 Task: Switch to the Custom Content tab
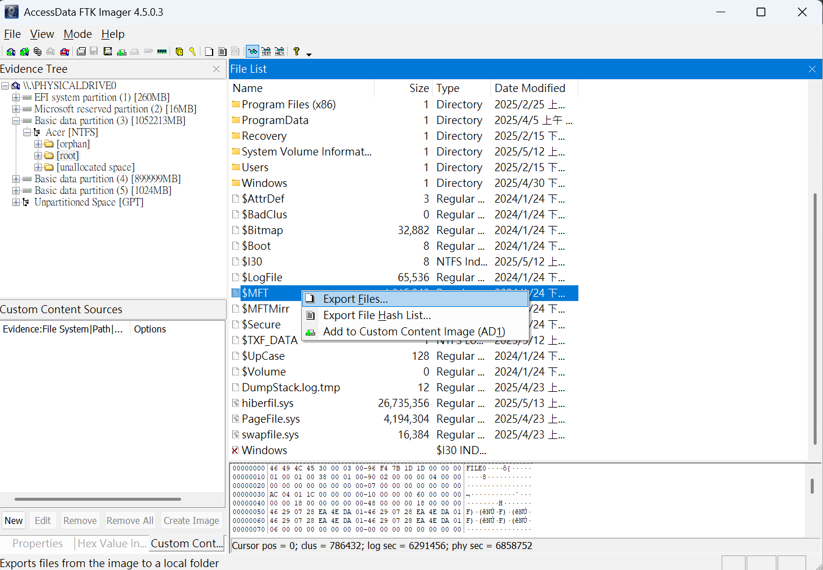click(187, 544)
